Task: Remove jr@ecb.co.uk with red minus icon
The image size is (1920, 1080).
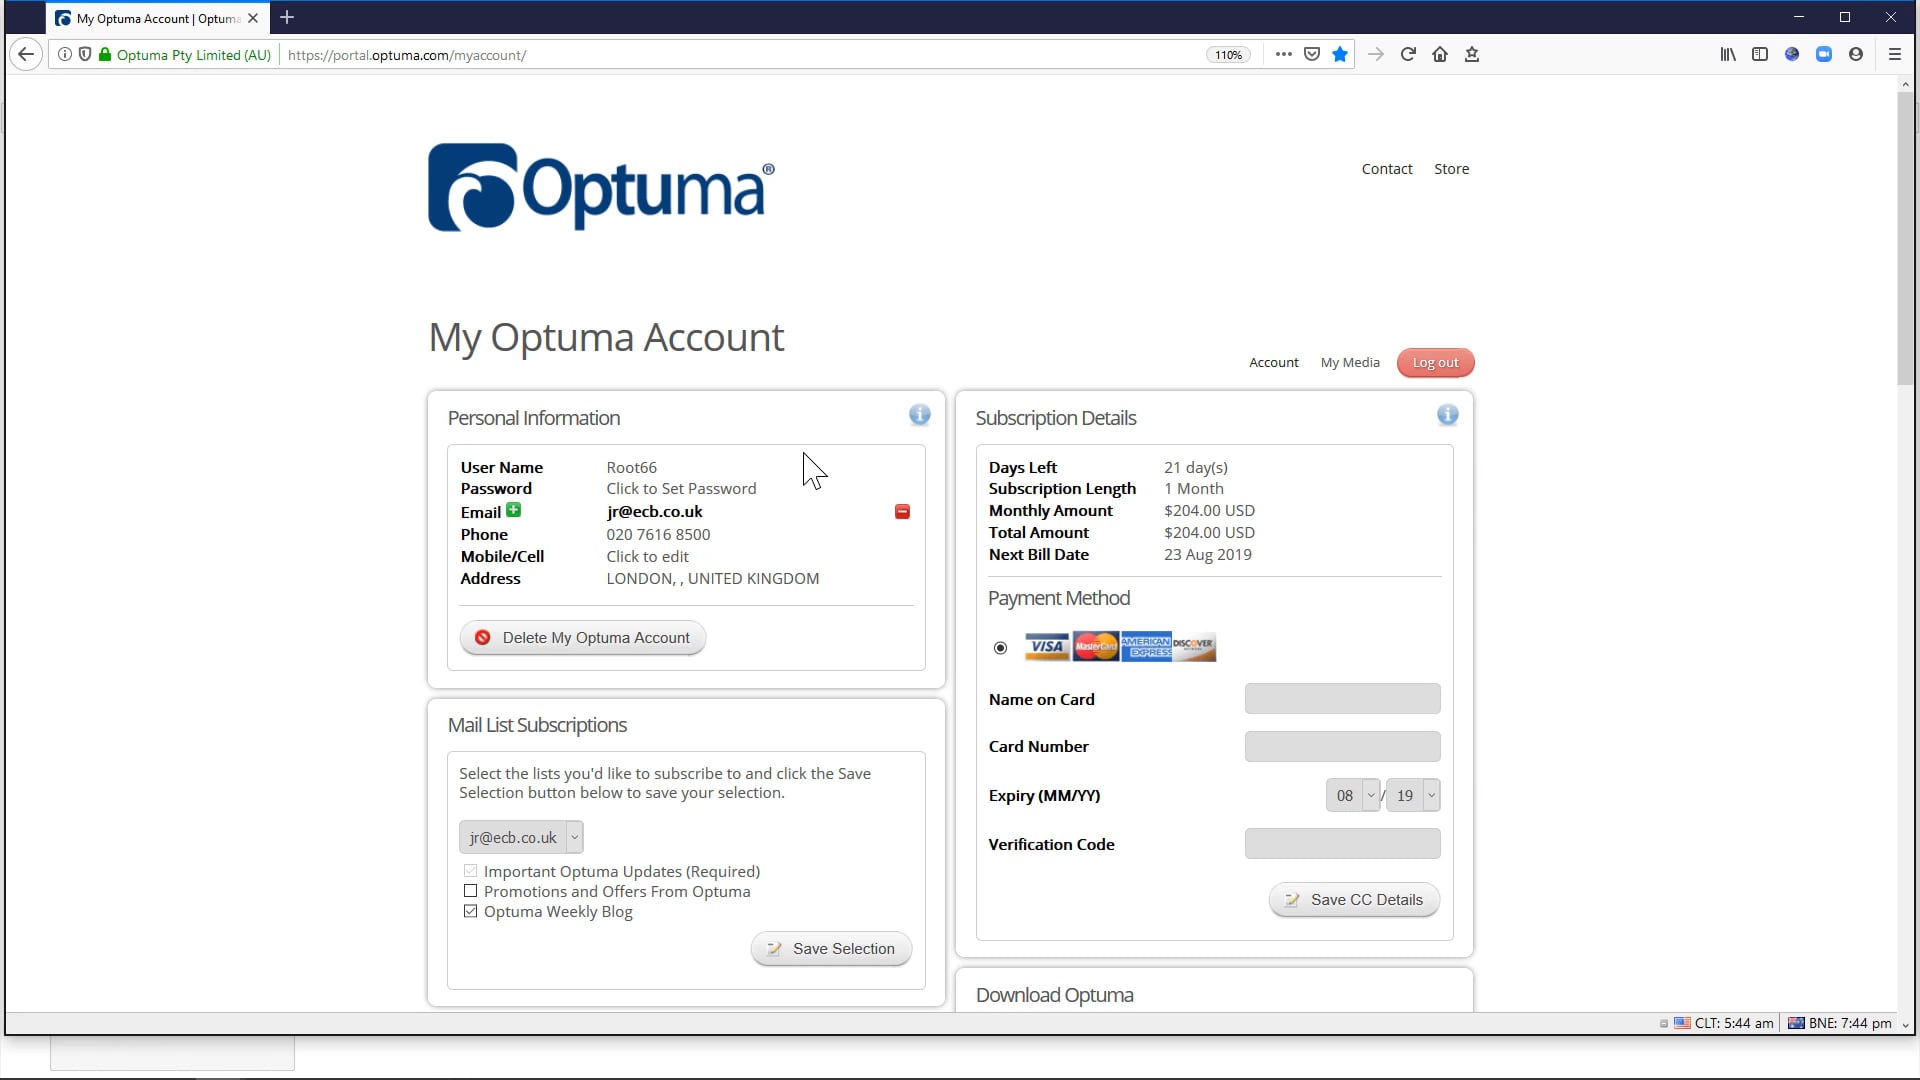Action: 902,512
